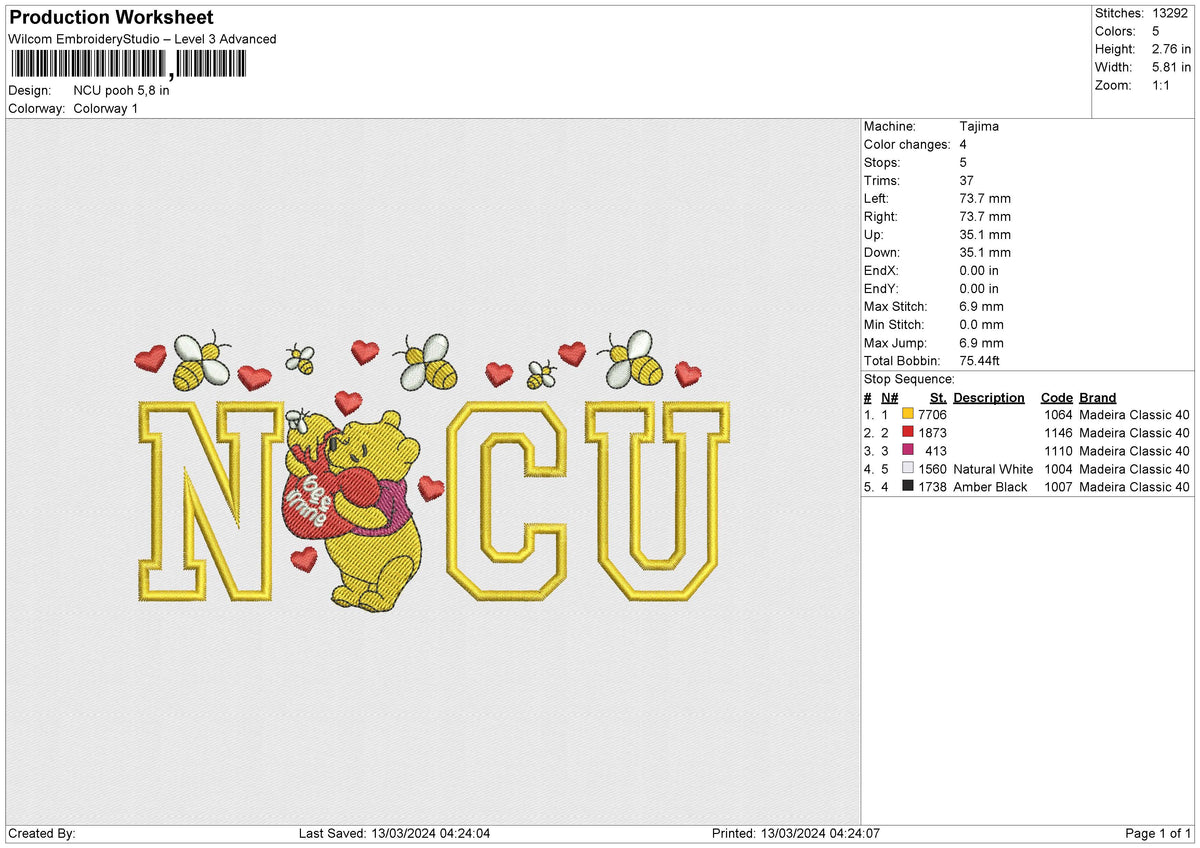Click stitch count 413 in stop 3
Image resolution: width=1200 pixels, height=848 pixels.
[936, 450]
